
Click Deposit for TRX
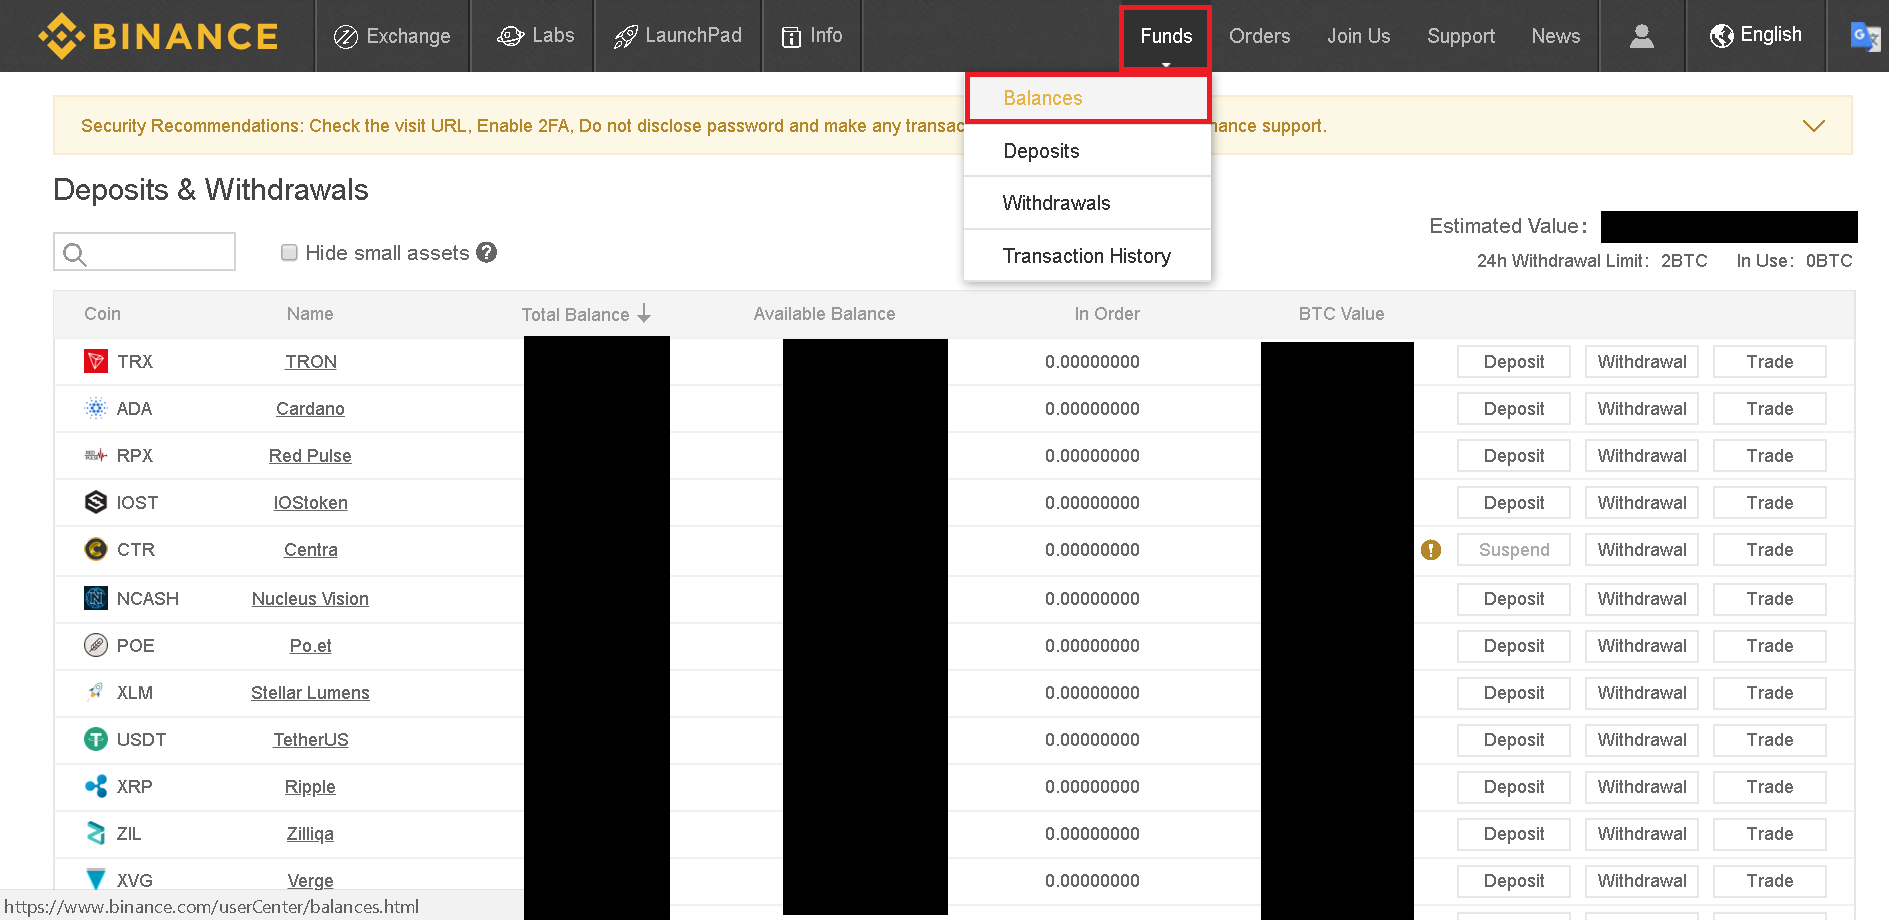(x=1514, y=362)
